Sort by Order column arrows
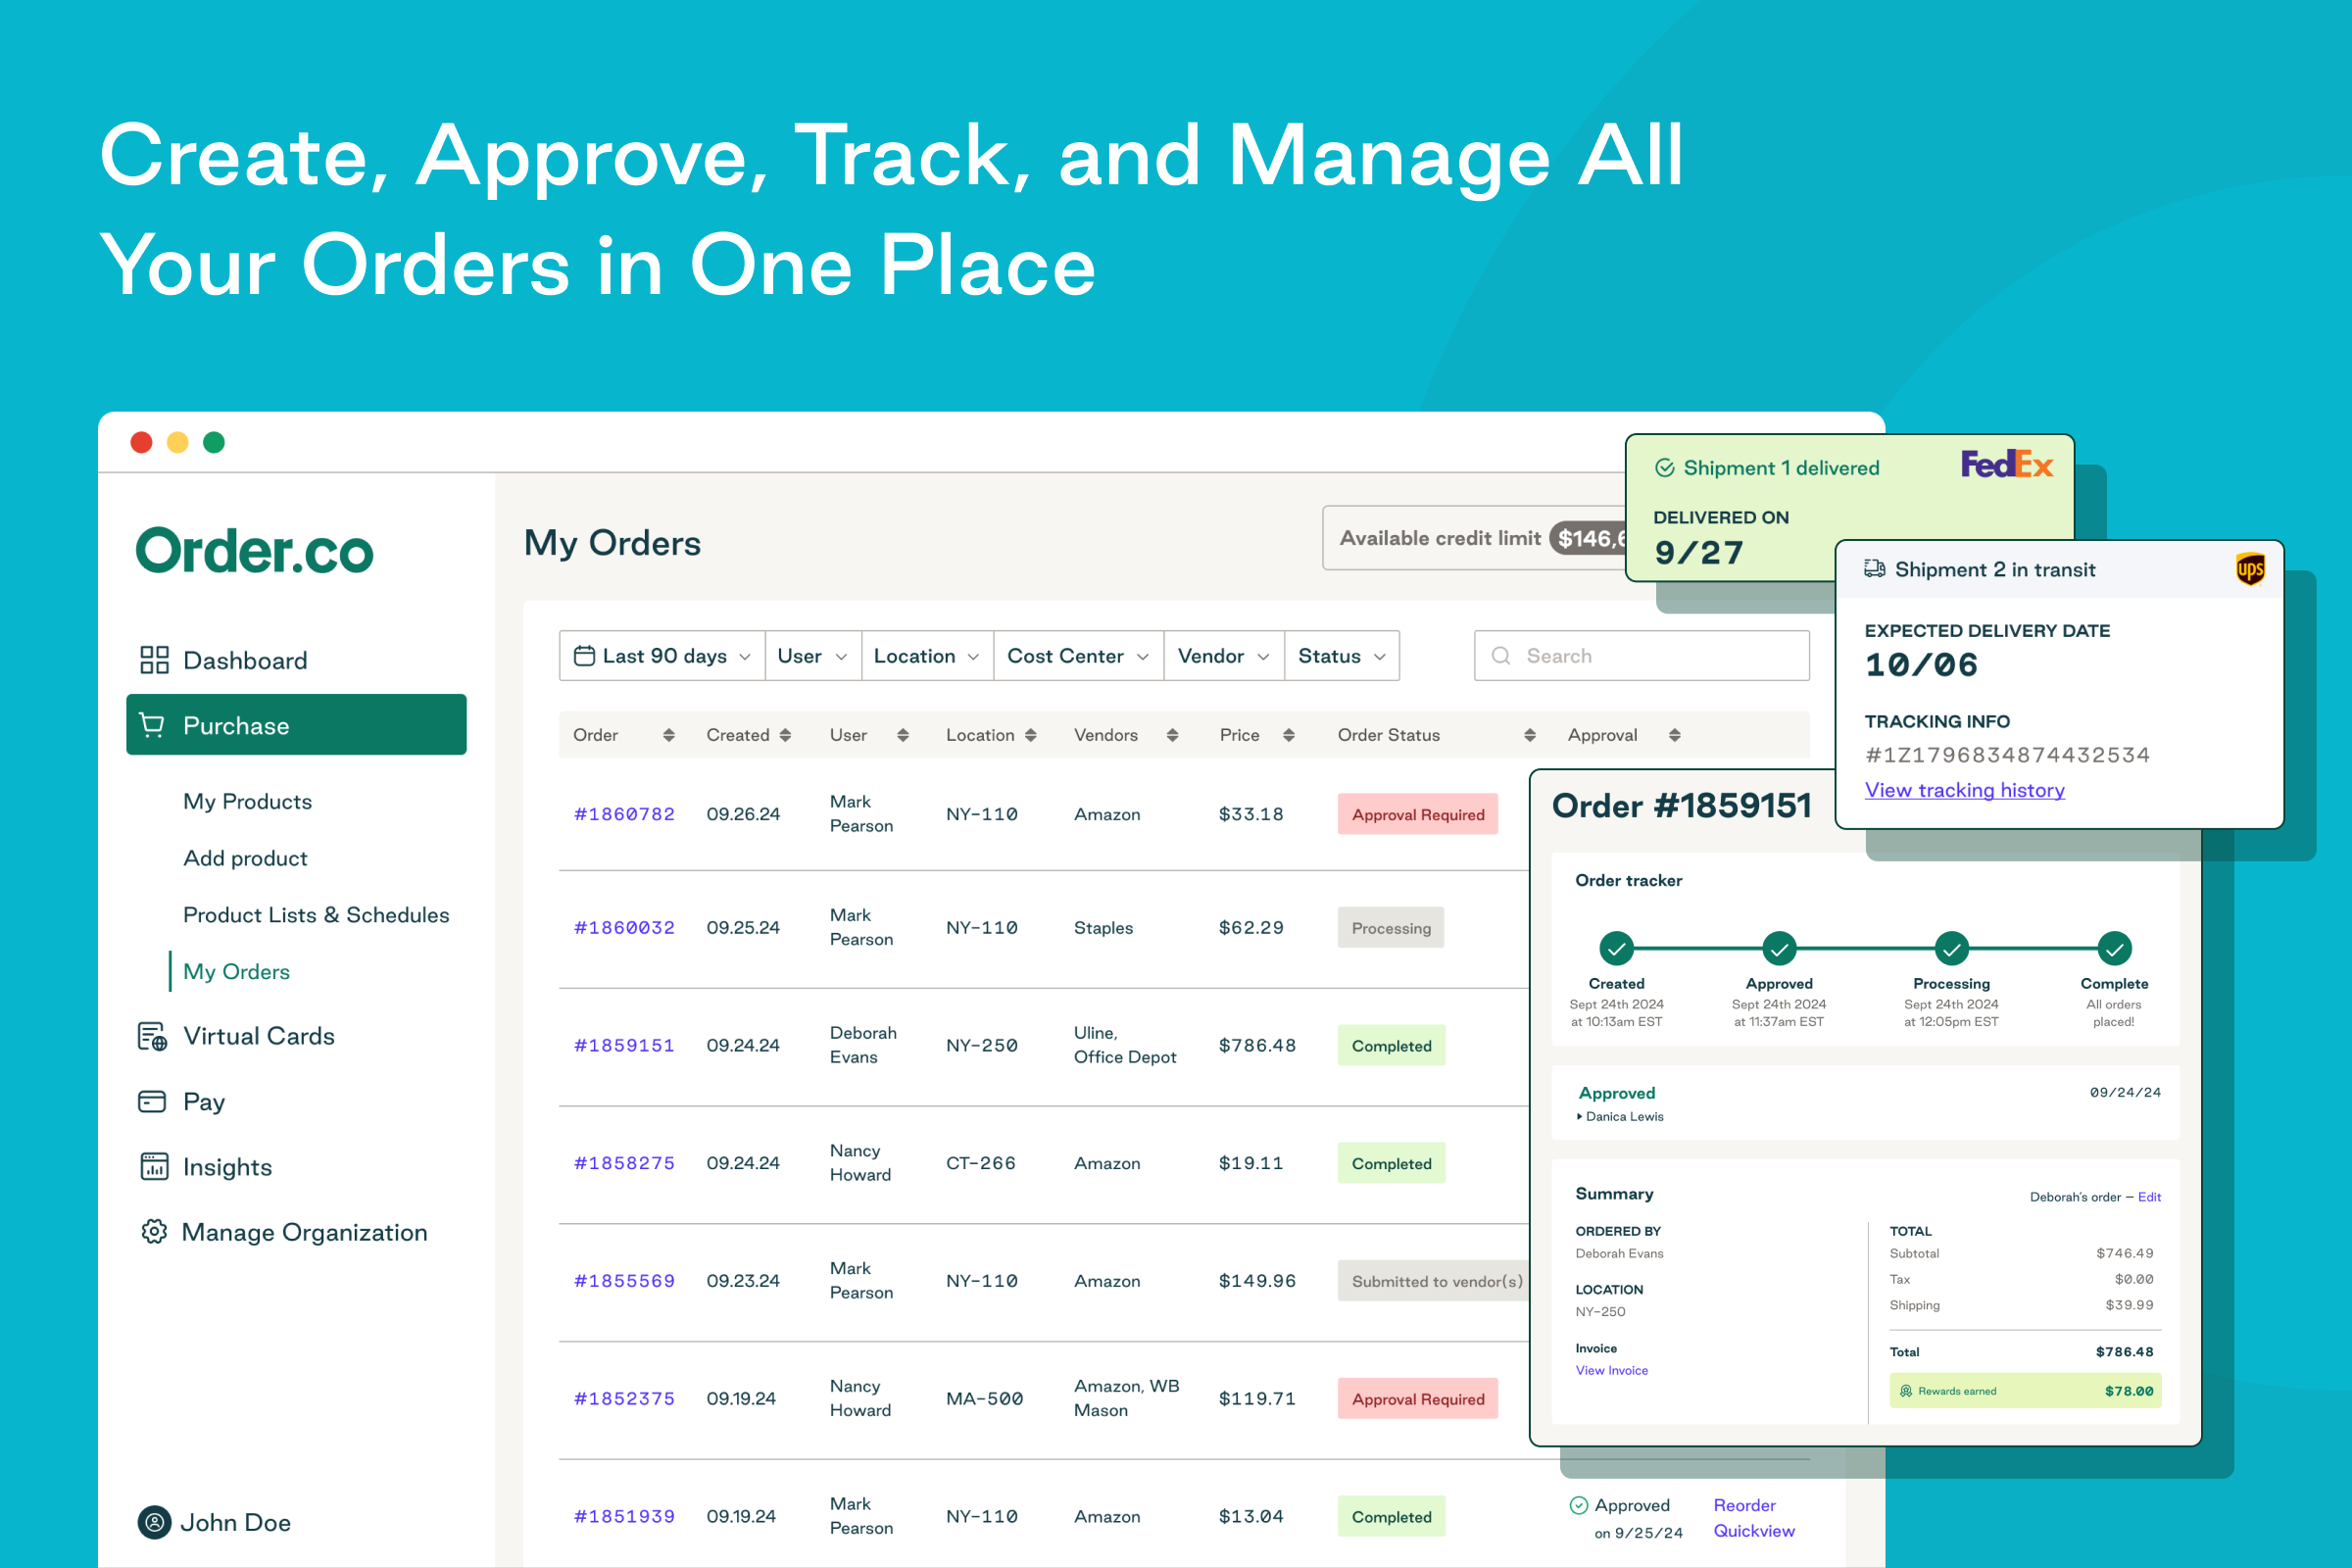This screenshot has width=2352, height=1568. pos(669,735)
